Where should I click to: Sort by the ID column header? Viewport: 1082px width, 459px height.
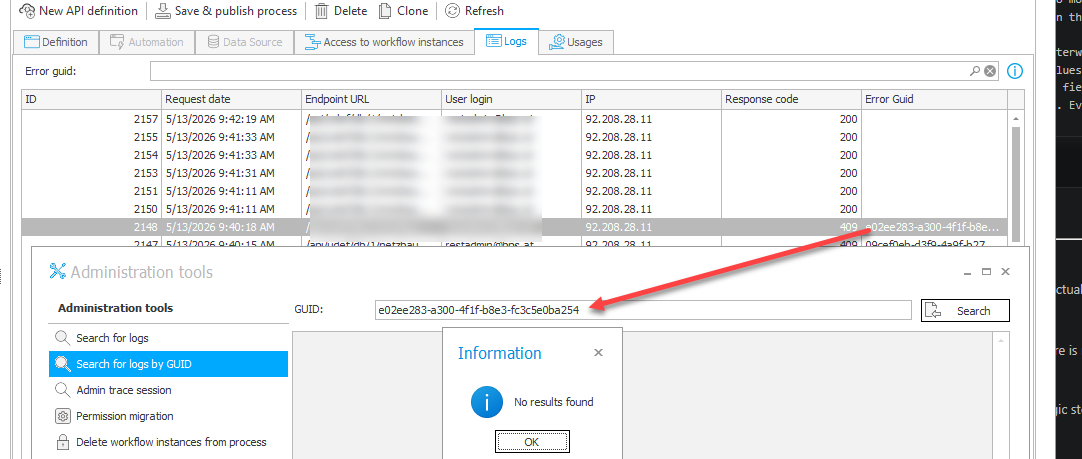(91, 99)
